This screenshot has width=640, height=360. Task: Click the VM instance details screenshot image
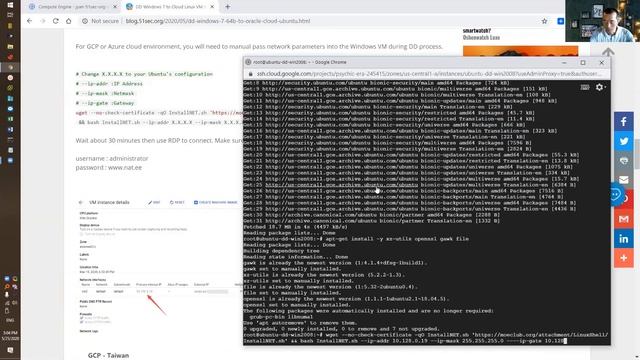click(159, 266)
